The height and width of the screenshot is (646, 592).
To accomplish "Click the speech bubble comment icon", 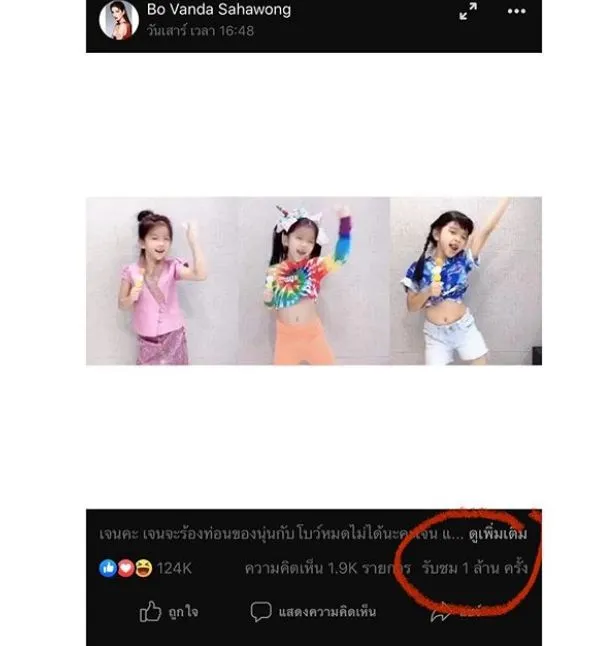I will coord(261,611).
